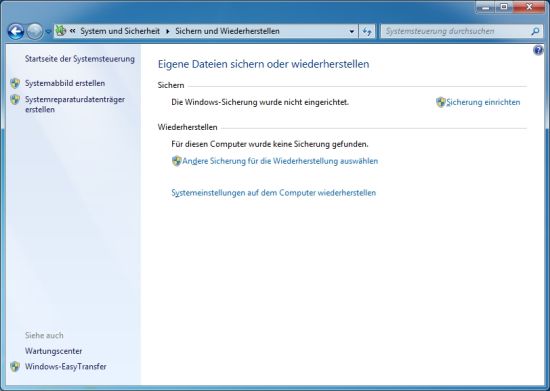Click the 'Siehe auch' label
Image resolution: width=550 pixels, height=391 pixels.
[x=44, y=336]
